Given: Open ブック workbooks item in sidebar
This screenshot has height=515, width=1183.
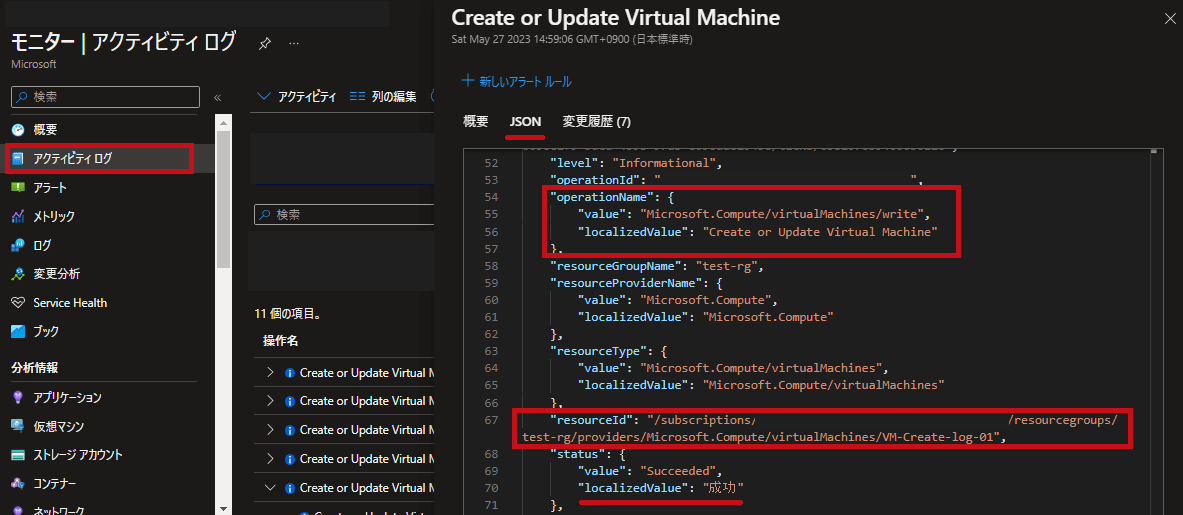Looking at the screenshot, I should [46, 331].
